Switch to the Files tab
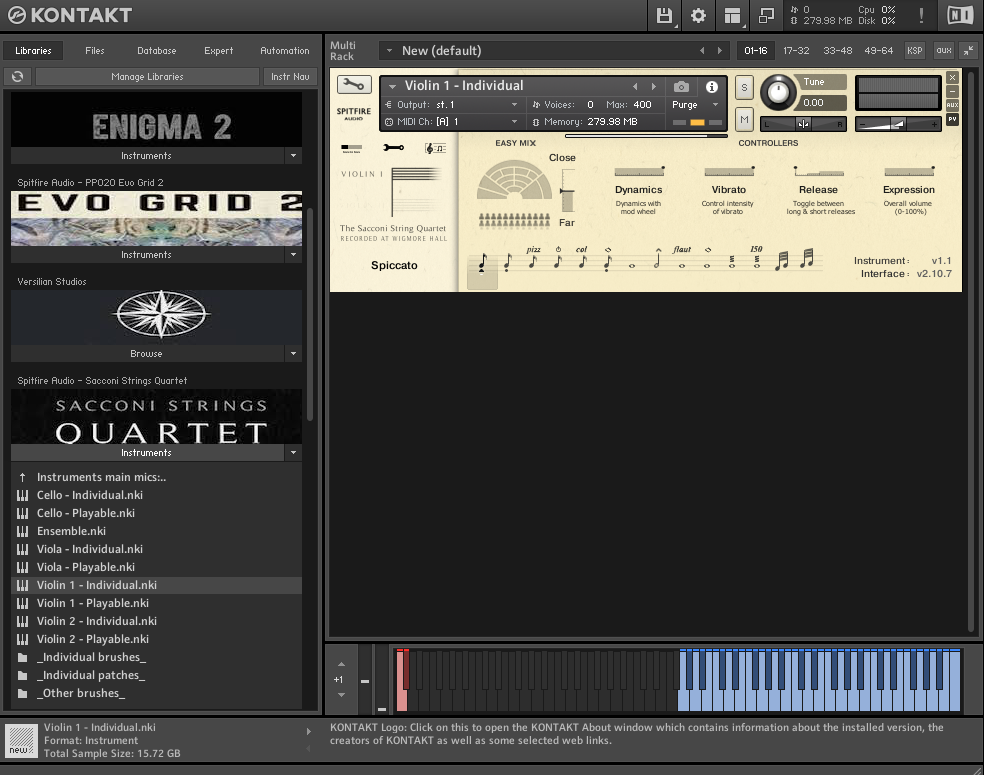The image size is (984, 775). click(95, 51)
